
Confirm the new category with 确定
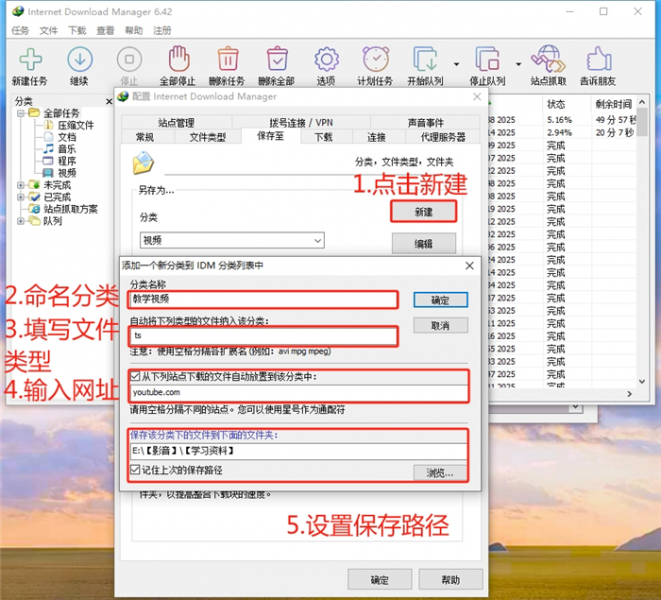[x=441, y=300]
